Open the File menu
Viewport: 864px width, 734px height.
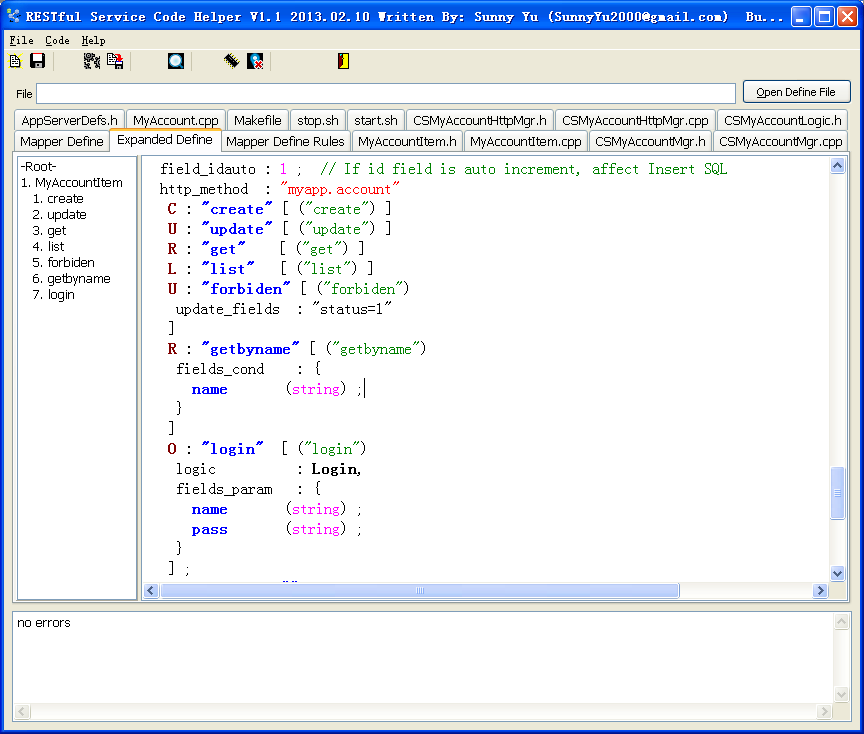tap(21, 40)
